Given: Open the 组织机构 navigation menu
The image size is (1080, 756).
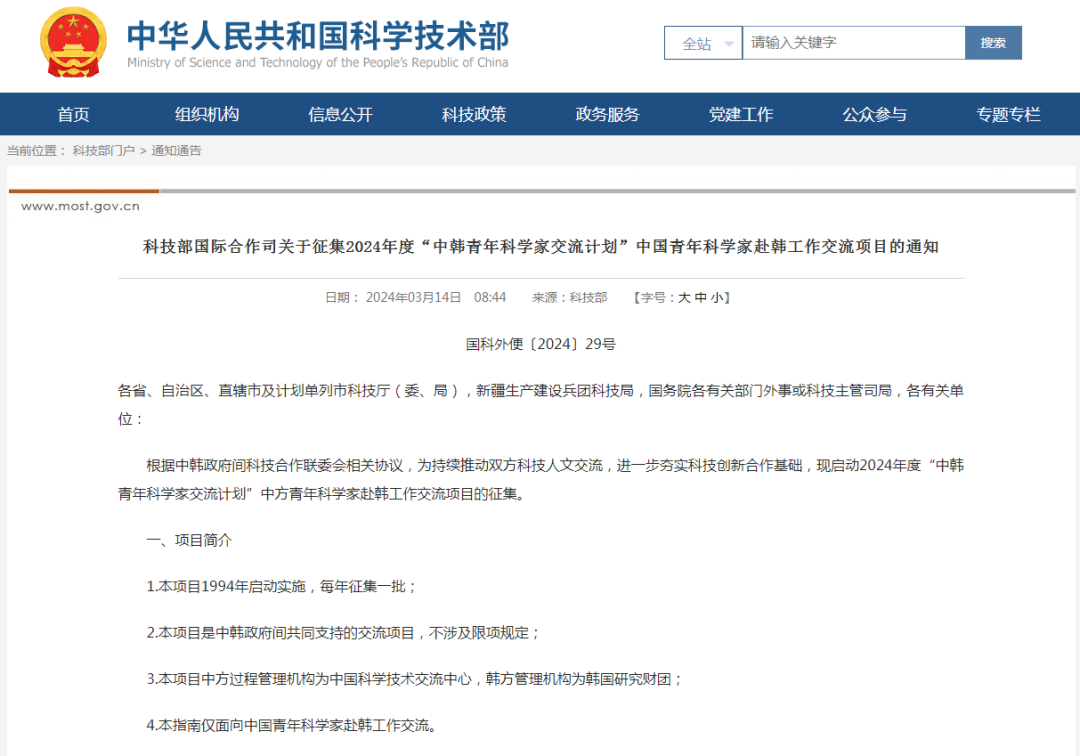Looking at the screenshot, I should (x=206, y=114).
